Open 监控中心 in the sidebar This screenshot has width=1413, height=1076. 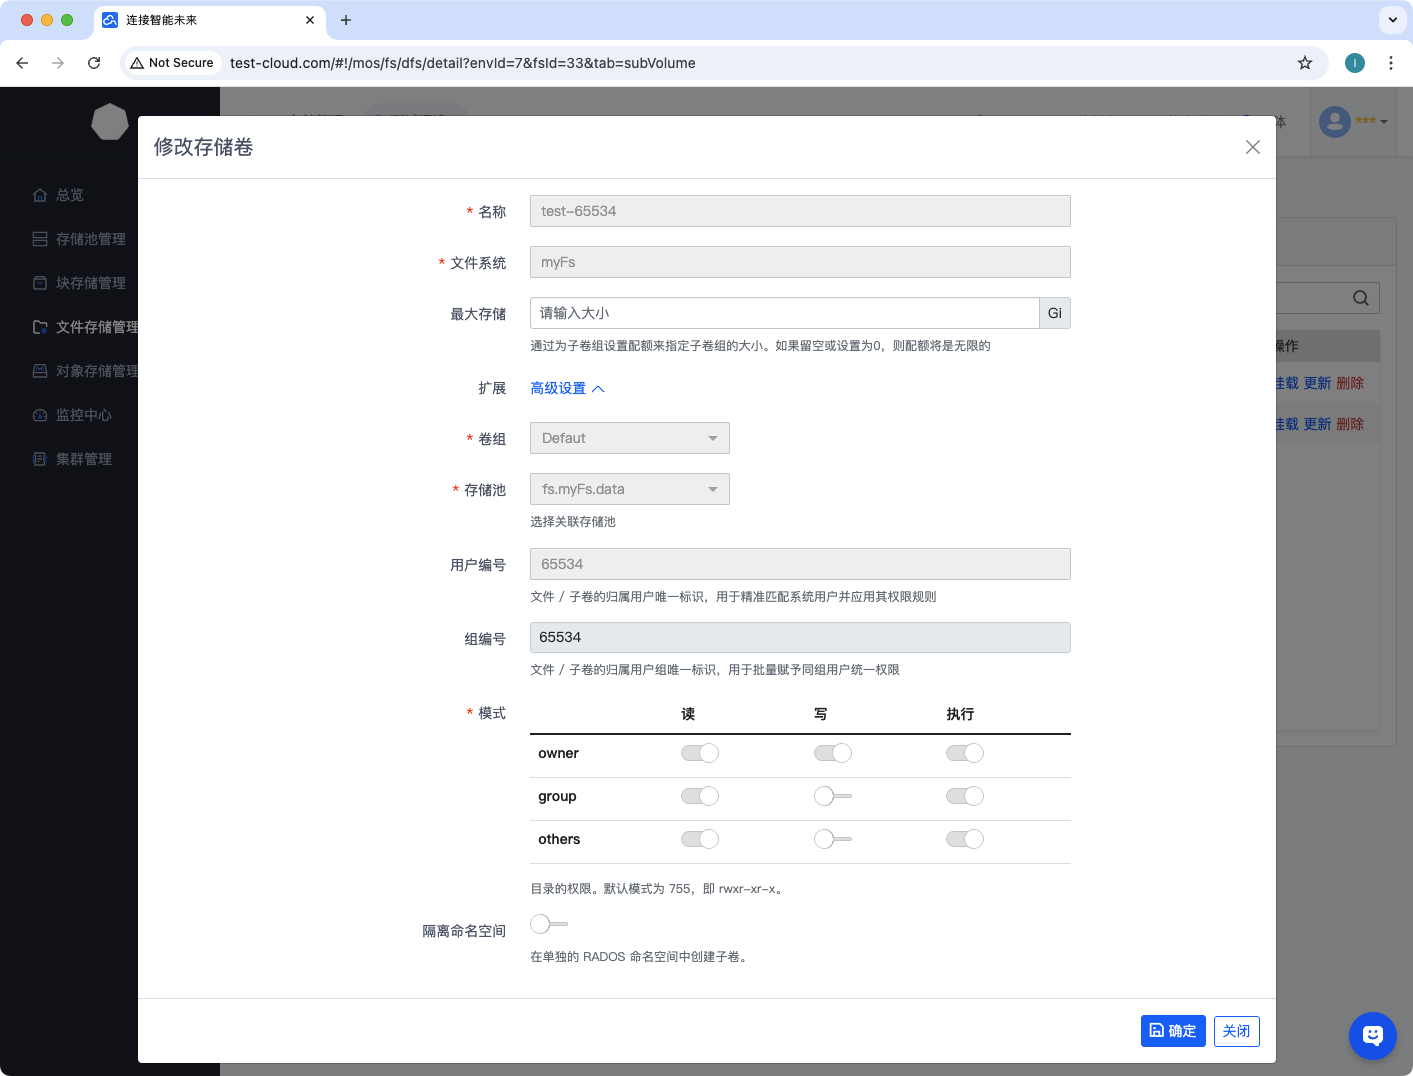tap(83, 415)
